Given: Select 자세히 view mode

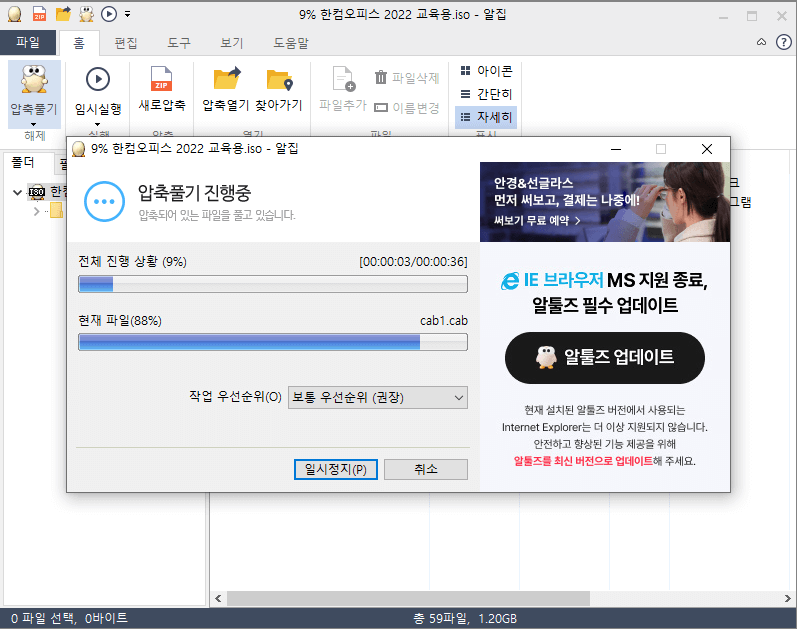Looking at the screenshot, I should [486, 117].
